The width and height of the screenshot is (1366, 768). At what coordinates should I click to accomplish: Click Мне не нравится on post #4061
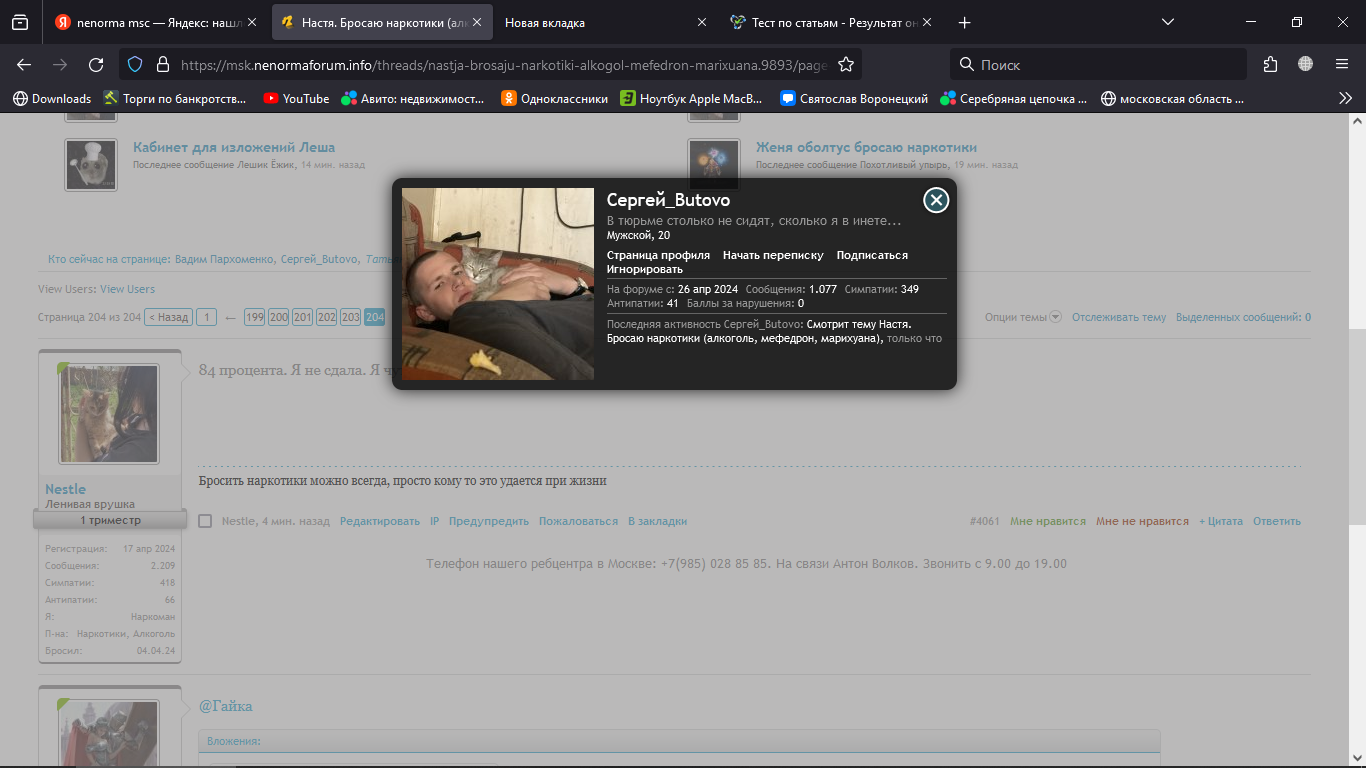(x=1142, y=521)
